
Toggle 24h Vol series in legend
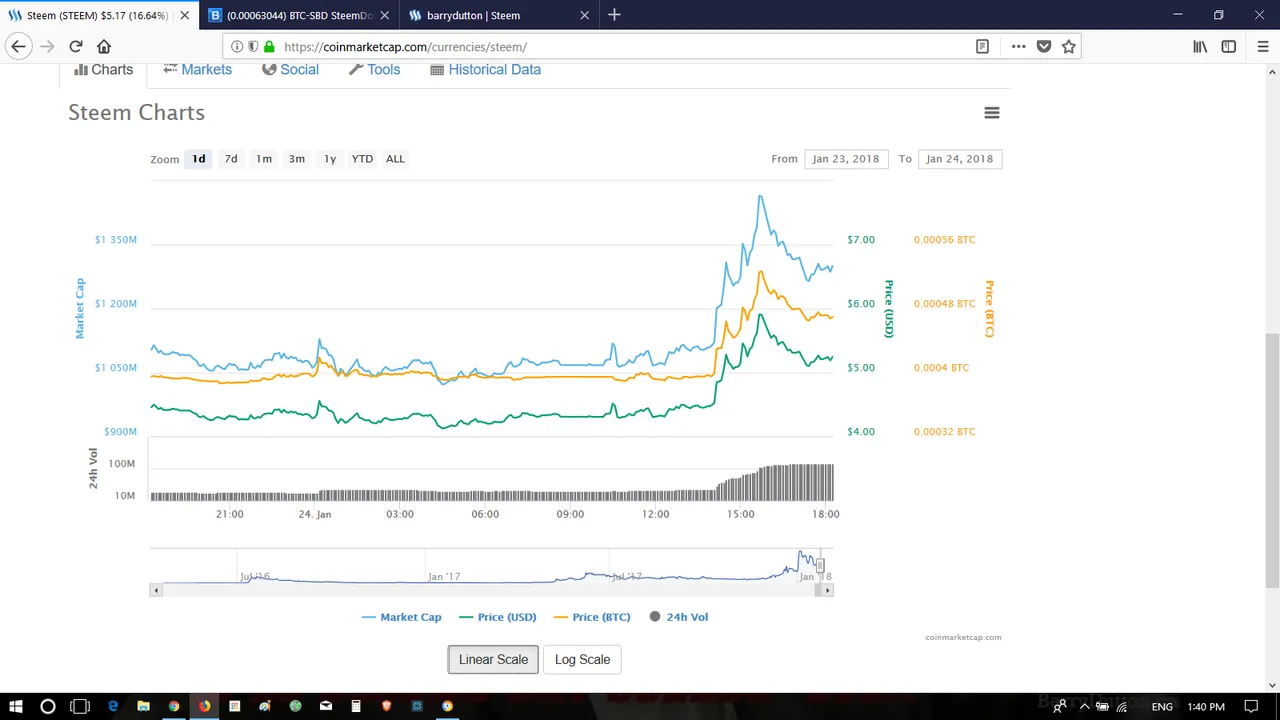pyautogui.click(x=679, y=617)
